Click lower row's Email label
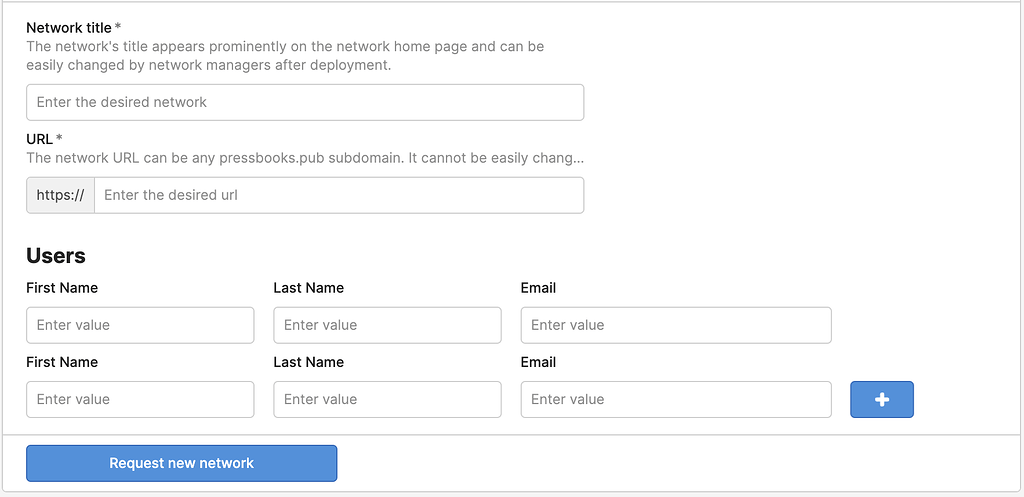The width and height of the screenshot is (1024, 497). click(538, 362)
